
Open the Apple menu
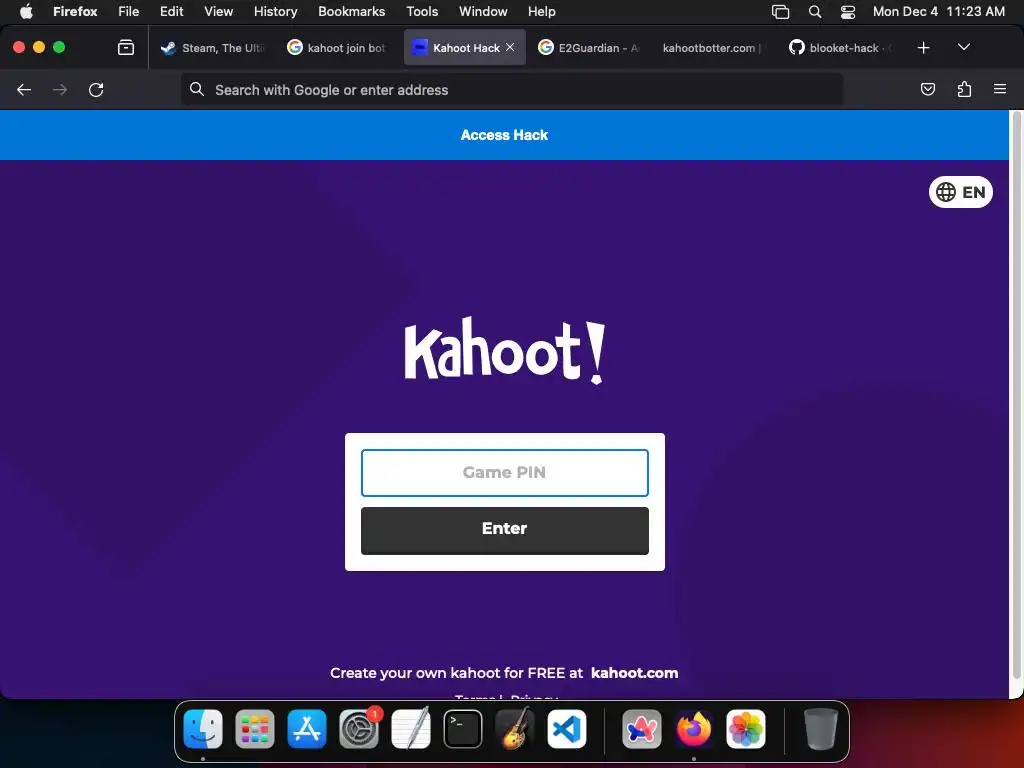pyautogui.click(x=26, y=11)
